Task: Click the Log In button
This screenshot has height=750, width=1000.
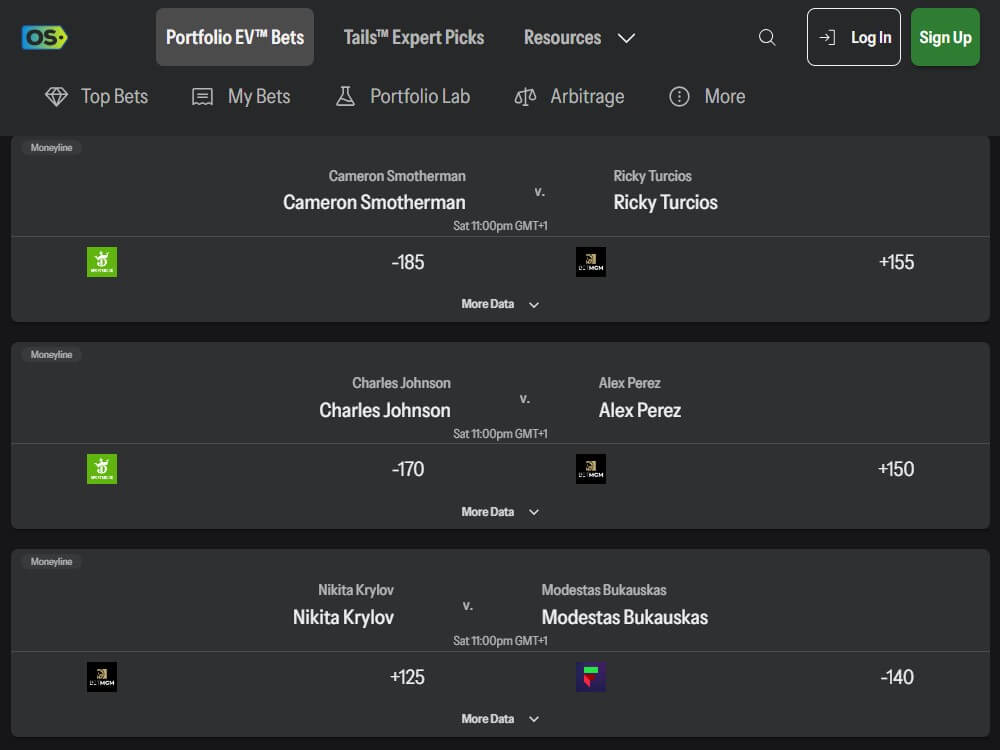Action: [x=853, y=37]
